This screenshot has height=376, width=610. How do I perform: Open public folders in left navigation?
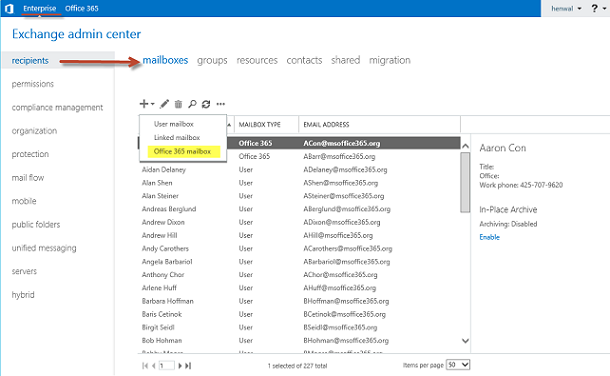coord(36,224)
